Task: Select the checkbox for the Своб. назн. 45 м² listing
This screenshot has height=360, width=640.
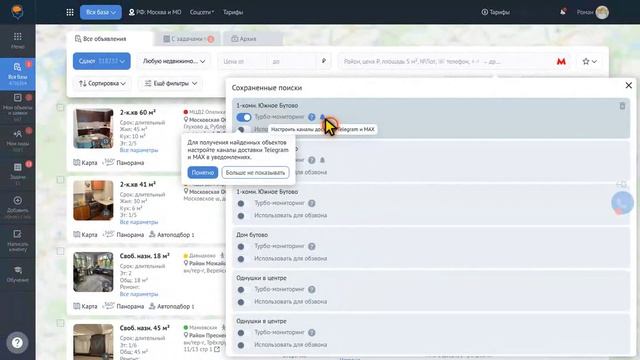Action: pos(60,323)
